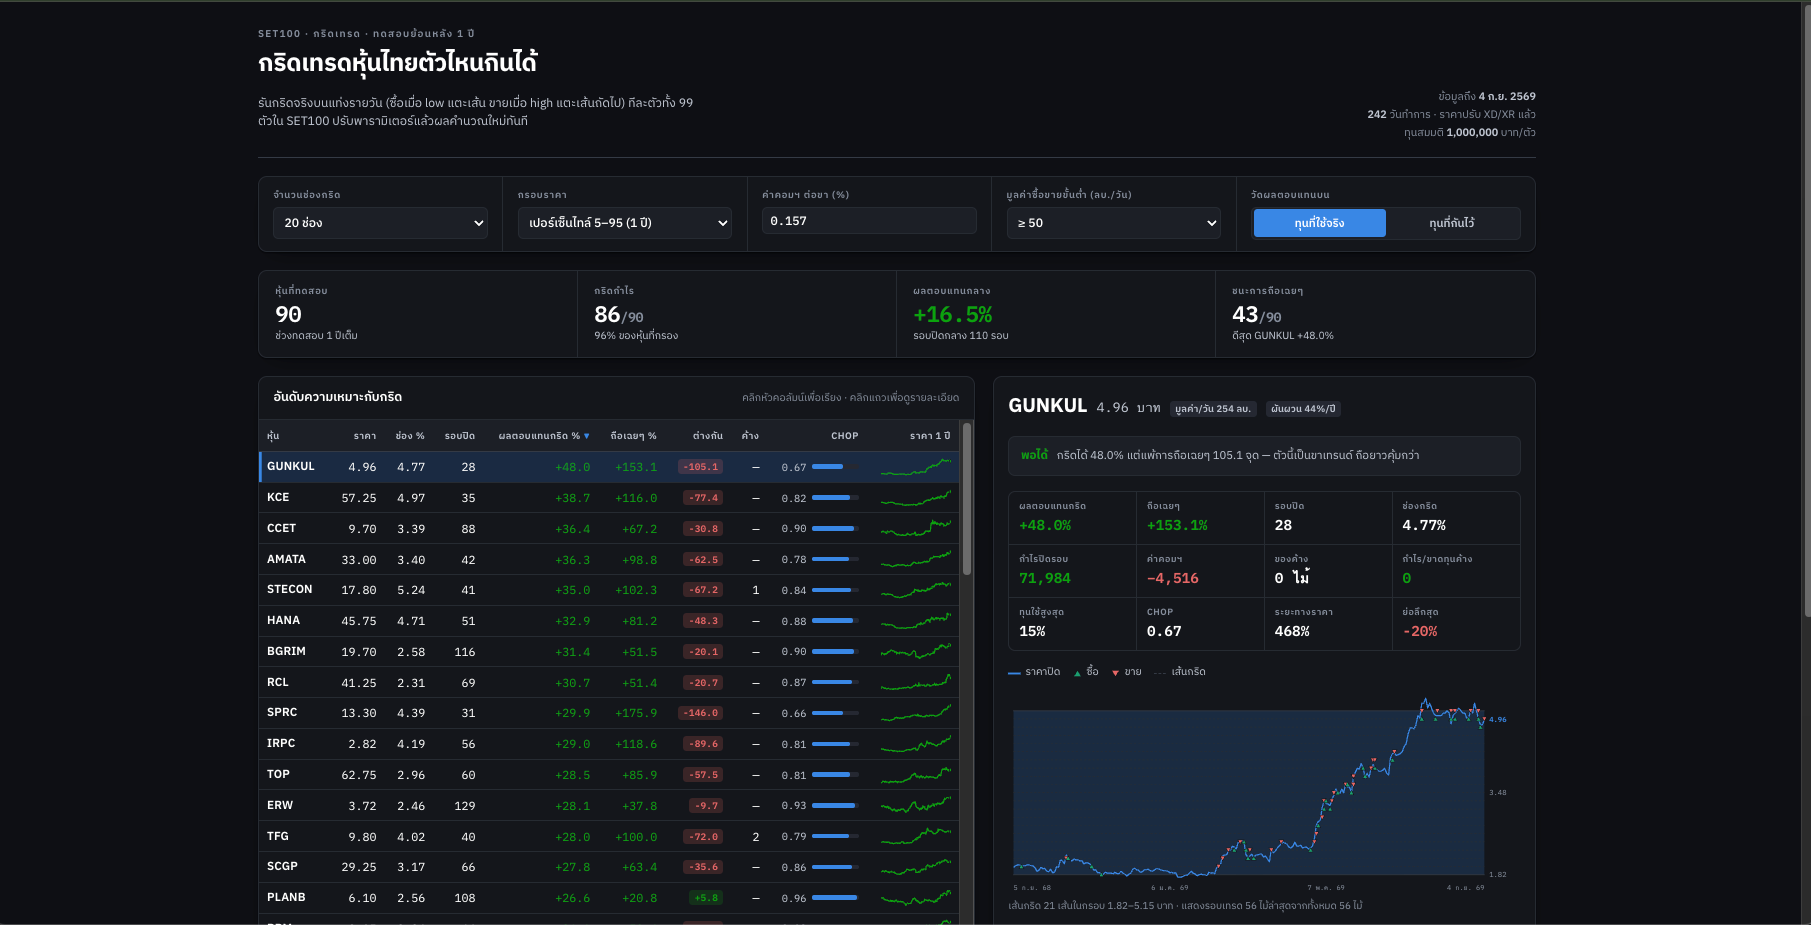Select the ทุนที่กันไว้ return mode
Screen dimensions: 1811x925
tap(1452, 223)
